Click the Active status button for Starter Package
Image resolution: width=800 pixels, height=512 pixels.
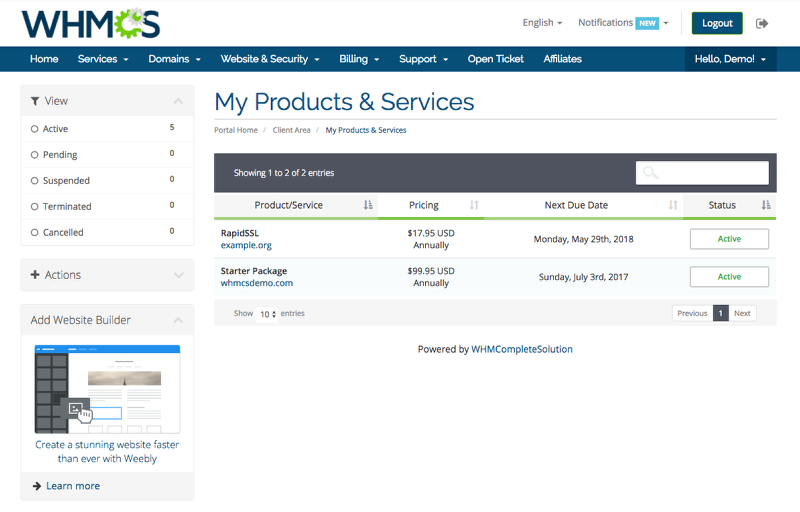click(x=729, y=276)
